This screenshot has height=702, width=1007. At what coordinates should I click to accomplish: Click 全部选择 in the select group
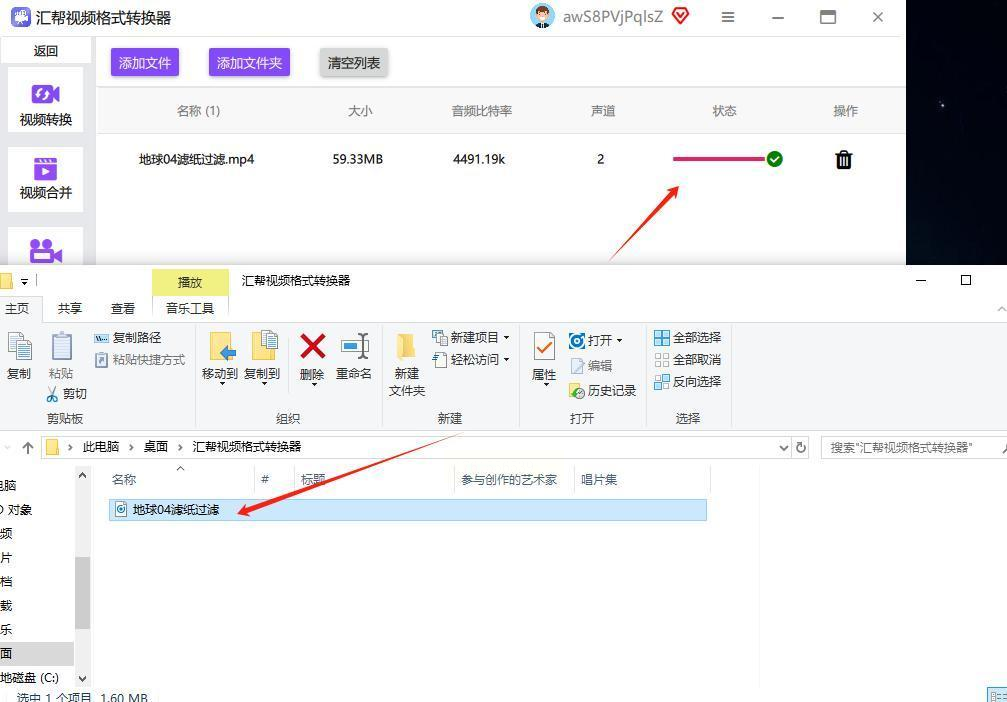pos(687,338)
